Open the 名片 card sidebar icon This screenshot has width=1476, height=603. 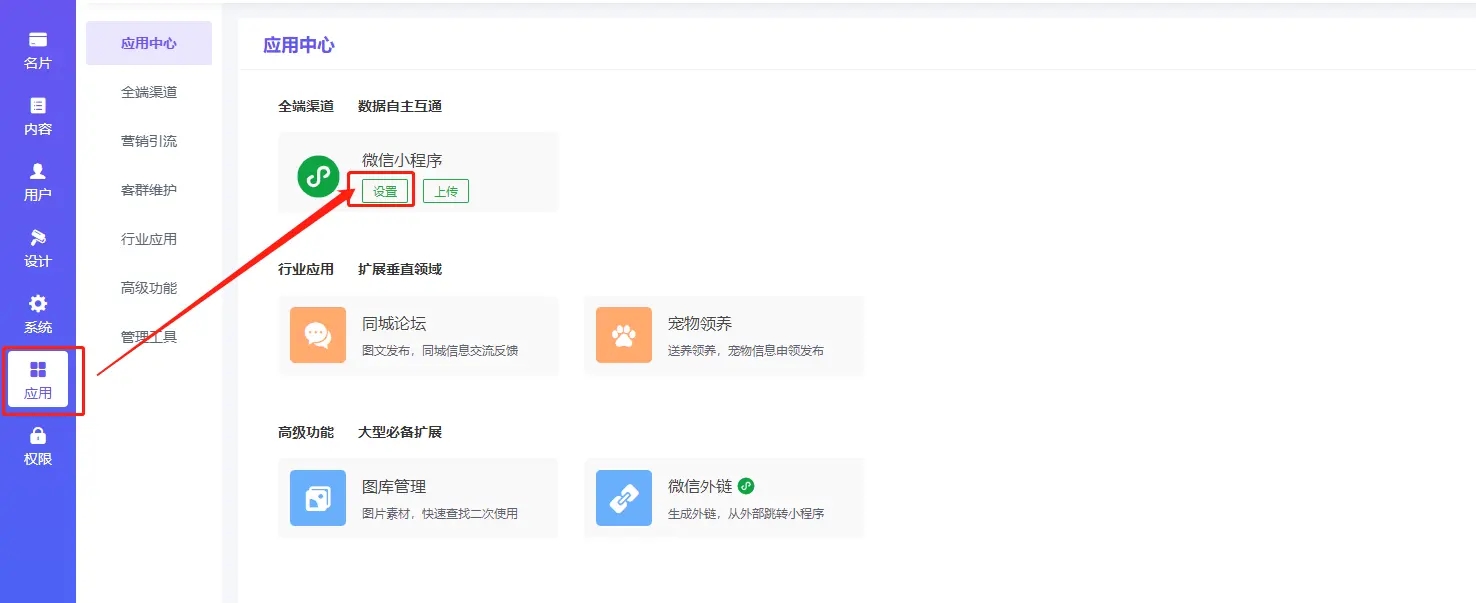[x=38, y=40]
